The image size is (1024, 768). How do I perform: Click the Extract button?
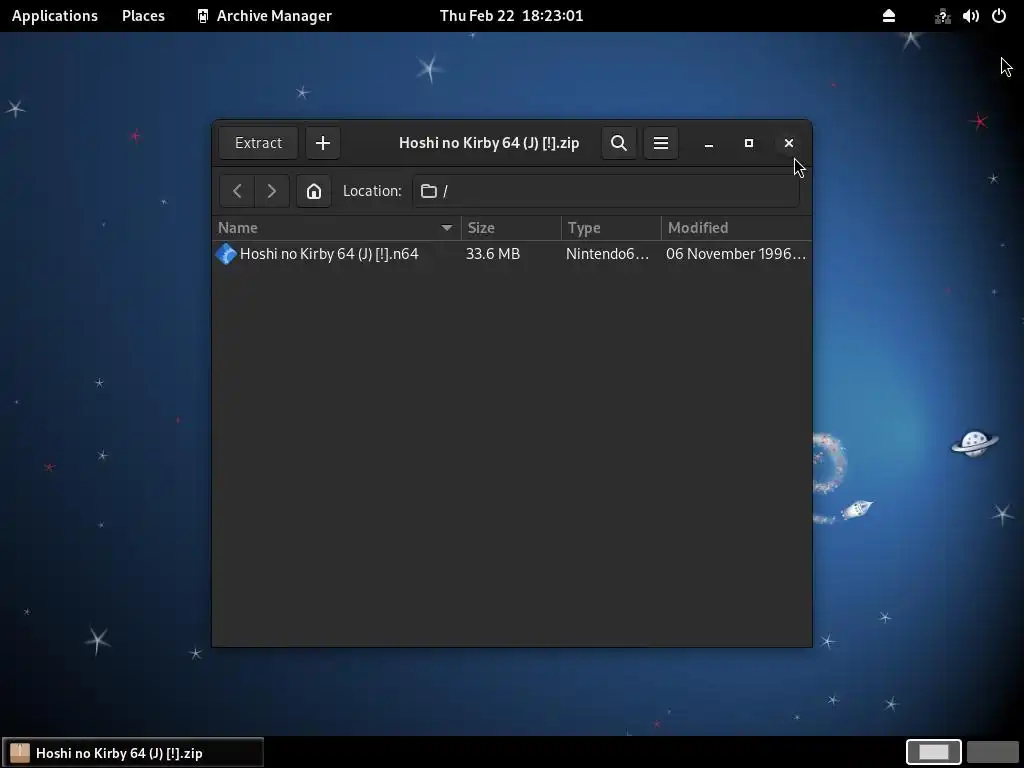(x=258, y=143)
